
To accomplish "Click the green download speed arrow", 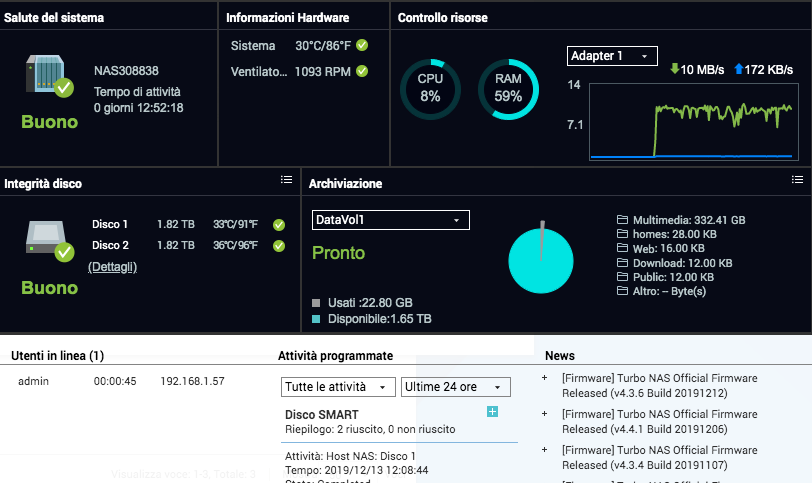I will (675, 69).
